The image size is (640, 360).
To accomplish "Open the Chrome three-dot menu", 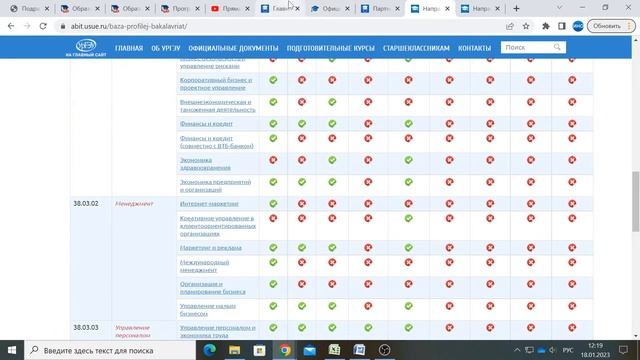I will click(x=629, y=26).
